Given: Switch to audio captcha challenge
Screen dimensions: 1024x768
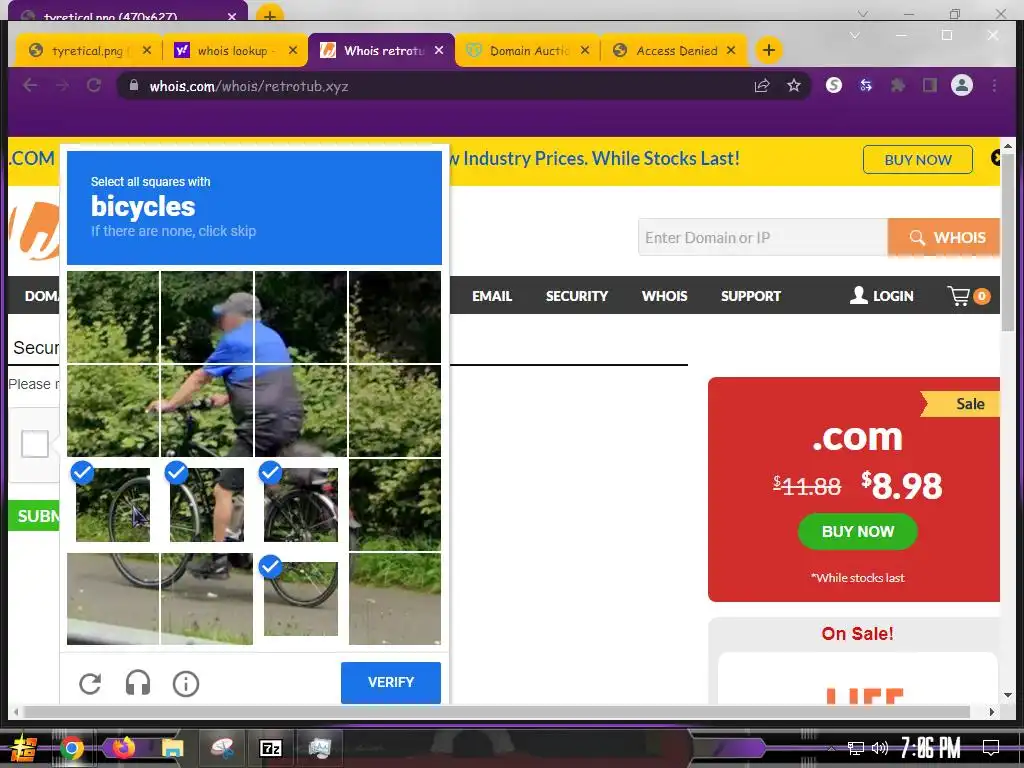Looking at the screenshot, I should click(138, 684).
